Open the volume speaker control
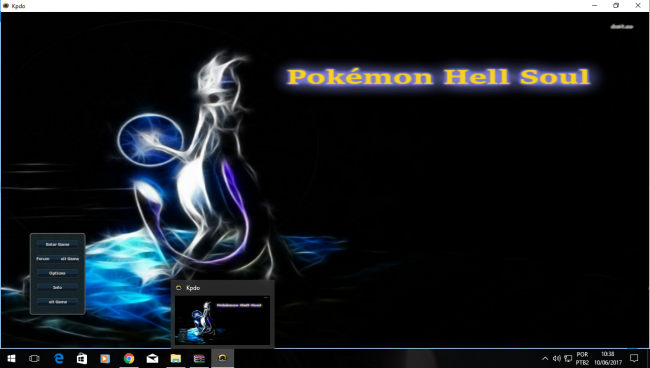The width and height of the screenshot is (650, 368). [x=556, y=358]
